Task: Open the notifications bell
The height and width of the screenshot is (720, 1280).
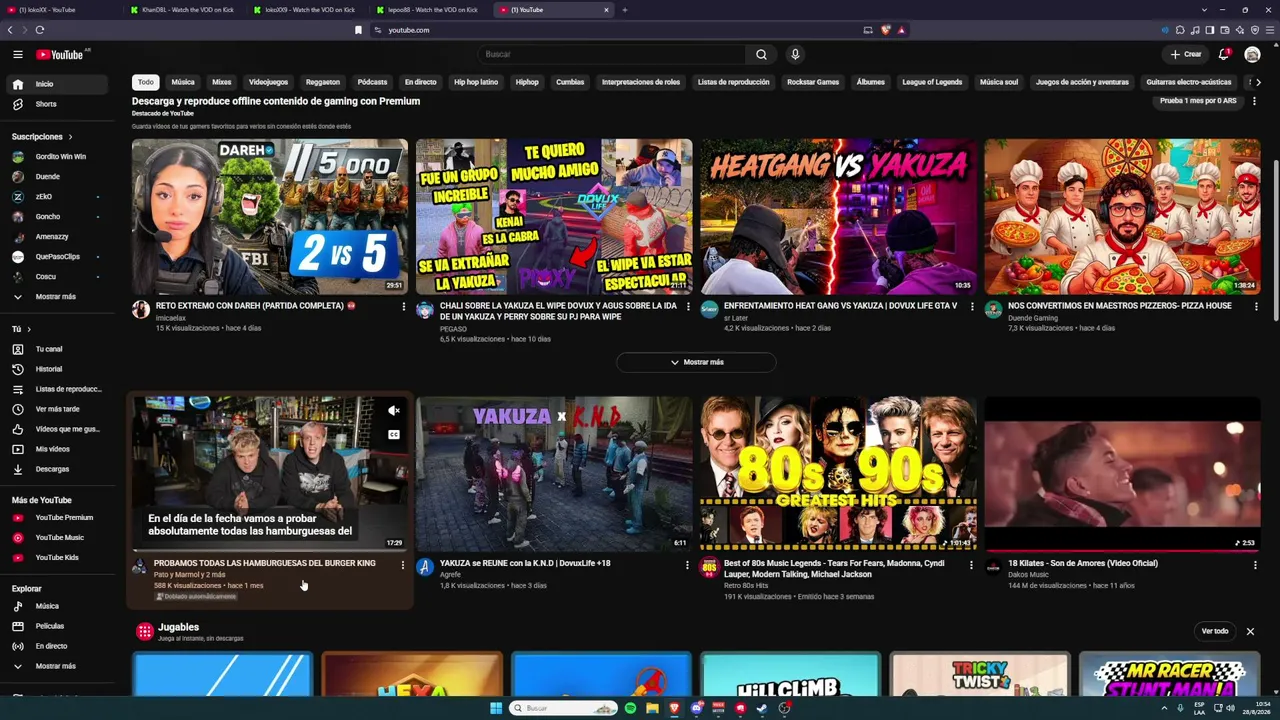Action: tap(1224, 54)
